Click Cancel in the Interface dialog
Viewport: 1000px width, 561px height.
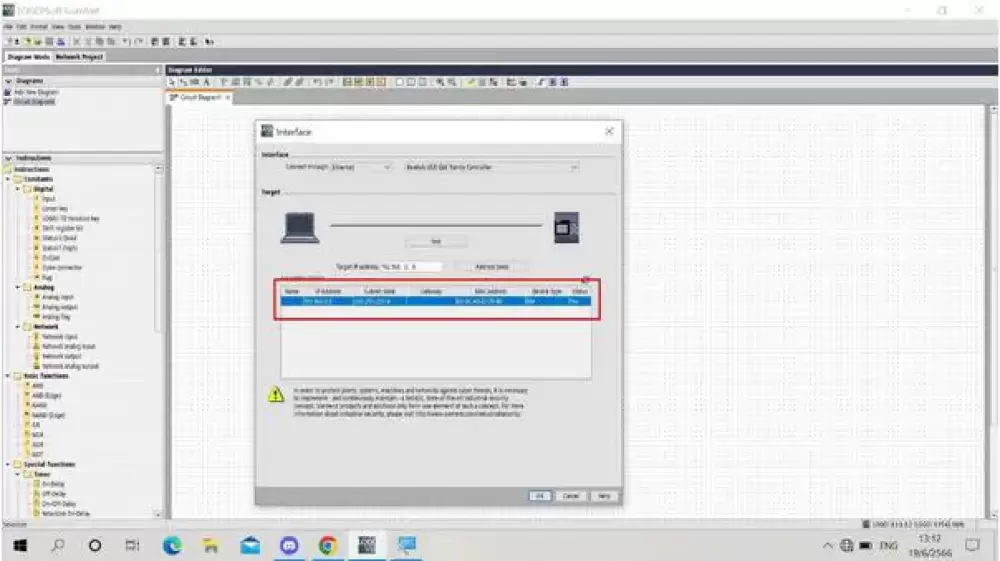click(571, 496)
